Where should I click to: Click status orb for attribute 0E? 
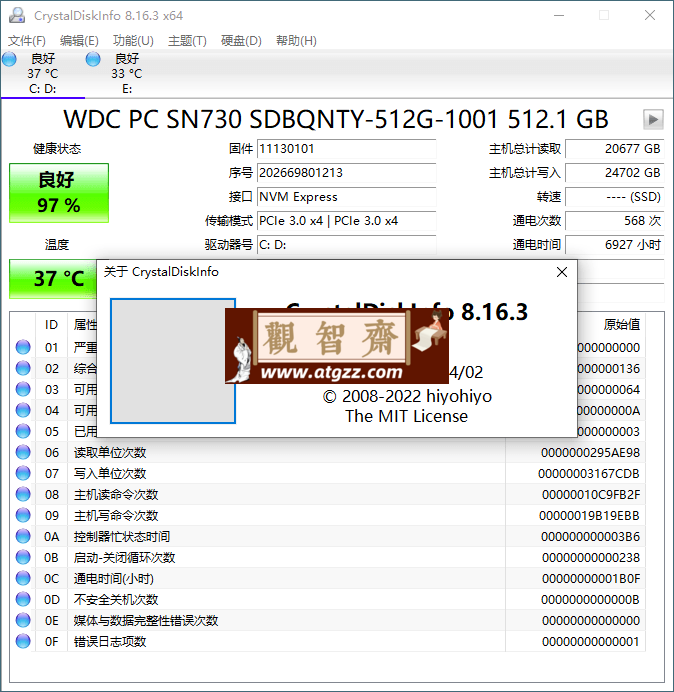click(x=23, y=621)
